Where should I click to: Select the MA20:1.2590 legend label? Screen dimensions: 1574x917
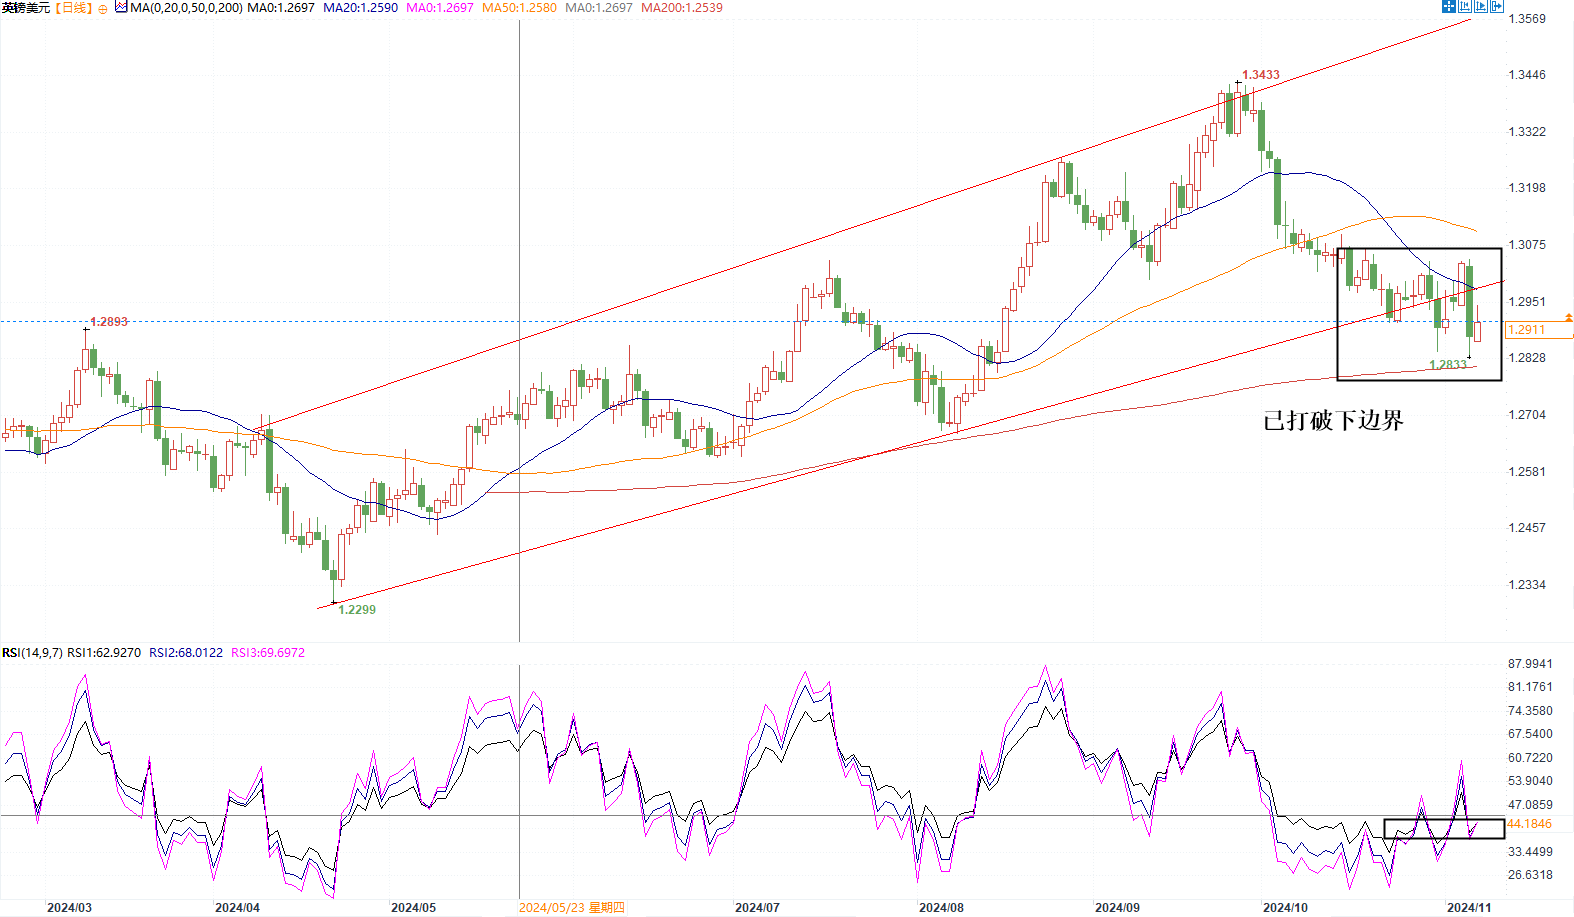pyautogui.click(x=360, y=8)
